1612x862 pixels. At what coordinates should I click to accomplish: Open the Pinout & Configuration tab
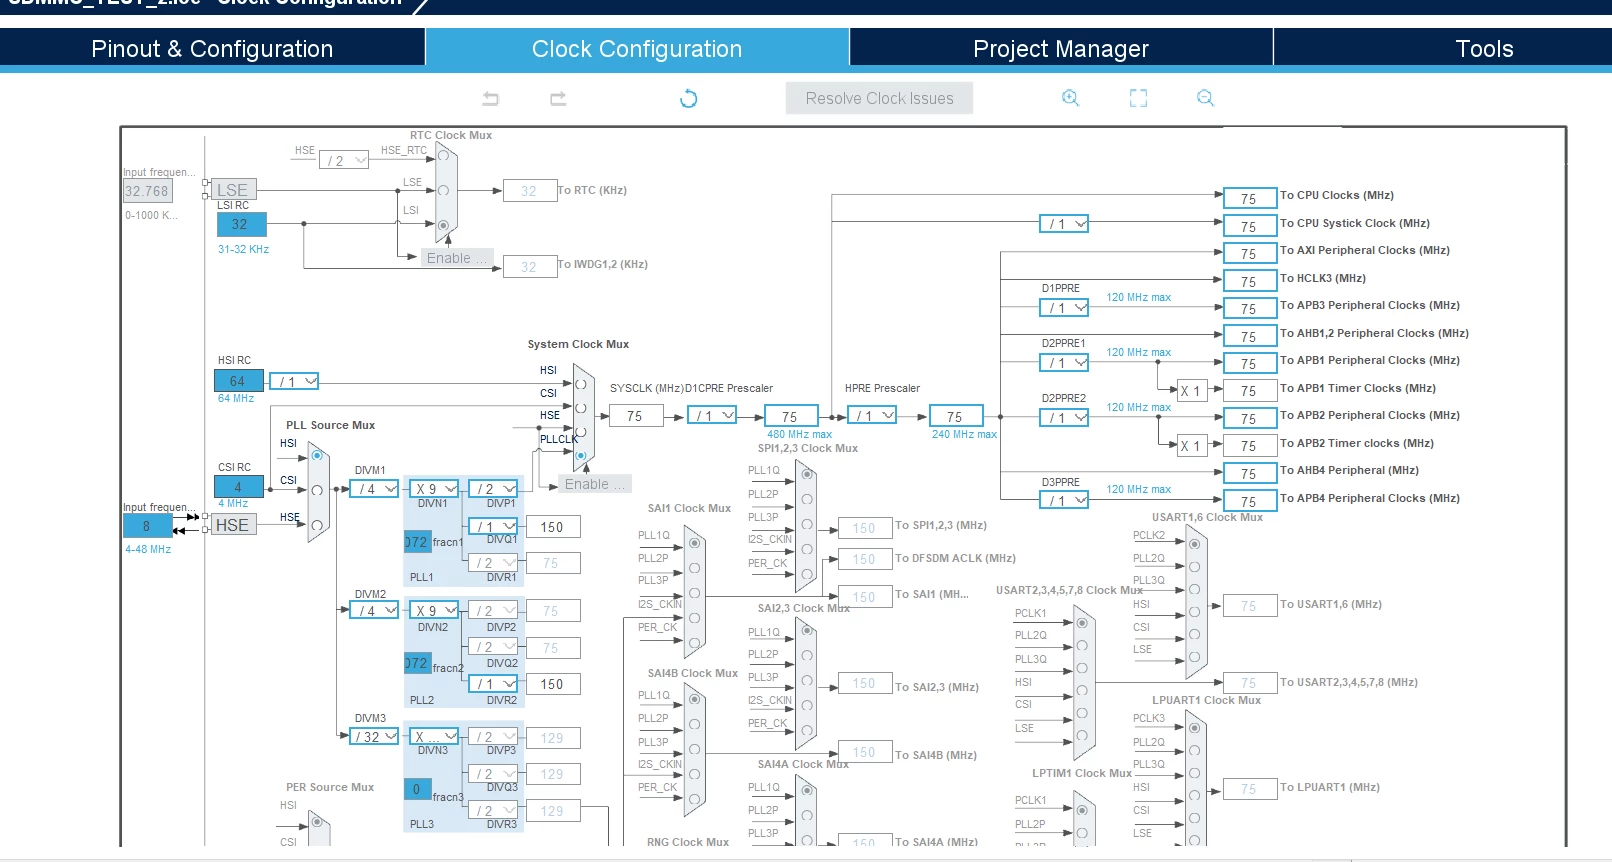[212, 49]
